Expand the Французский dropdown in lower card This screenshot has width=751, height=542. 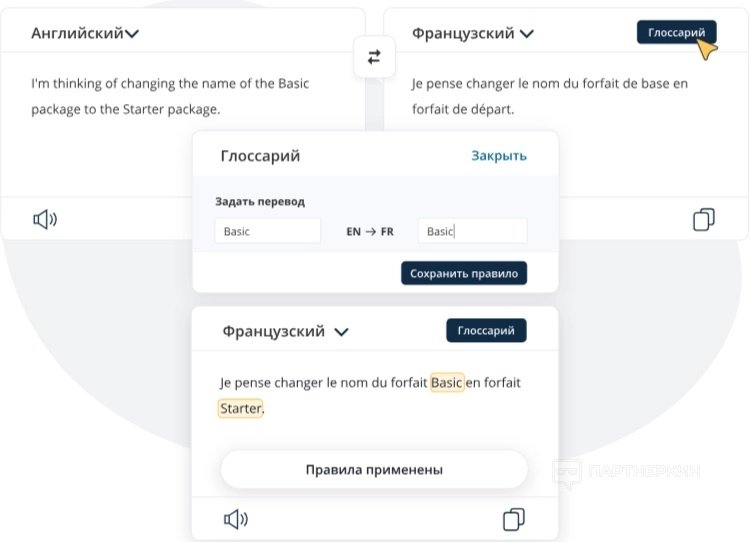click(286, 331)
